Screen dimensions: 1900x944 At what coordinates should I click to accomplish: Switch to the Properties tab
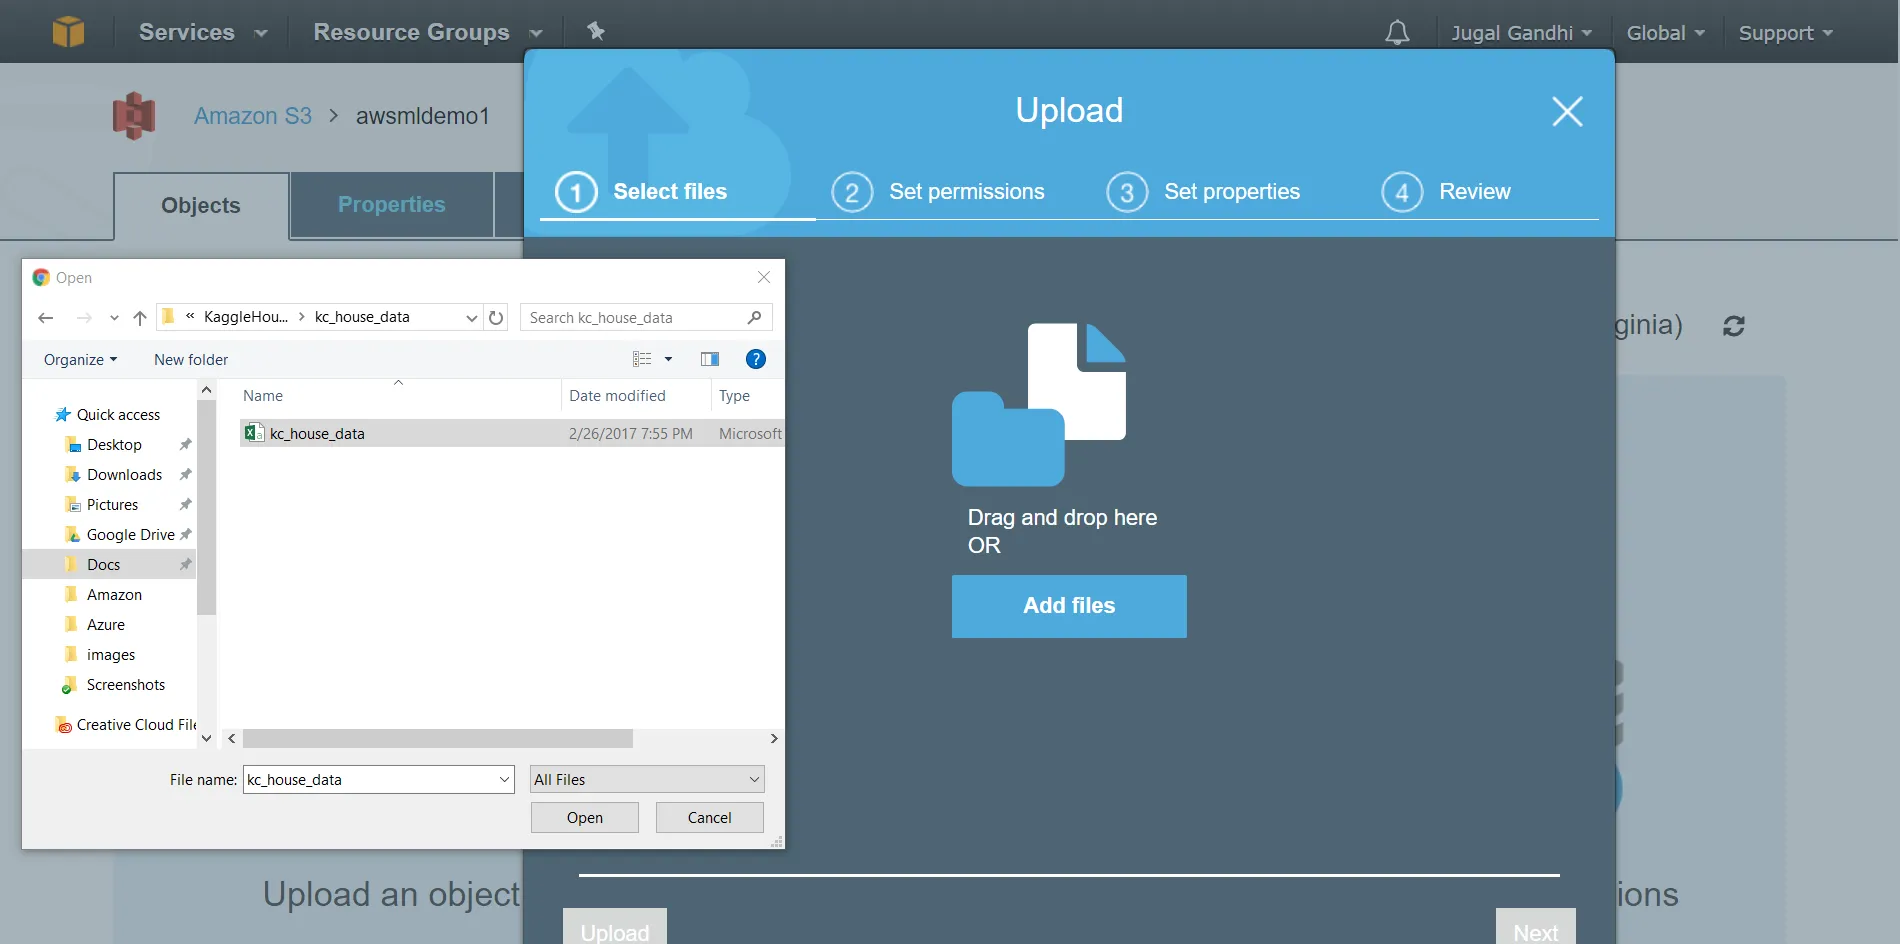click(391, 205)
